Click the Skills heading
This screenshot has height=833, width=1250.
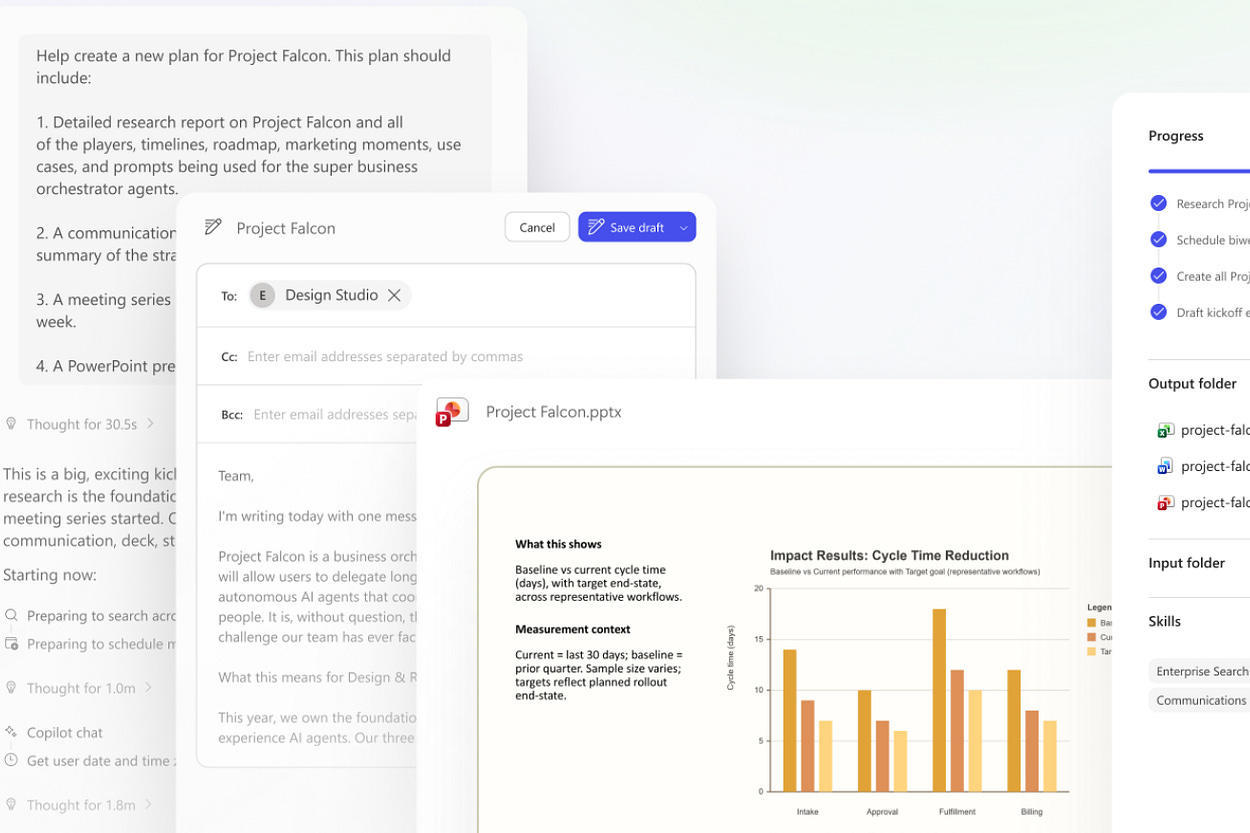1164,621
